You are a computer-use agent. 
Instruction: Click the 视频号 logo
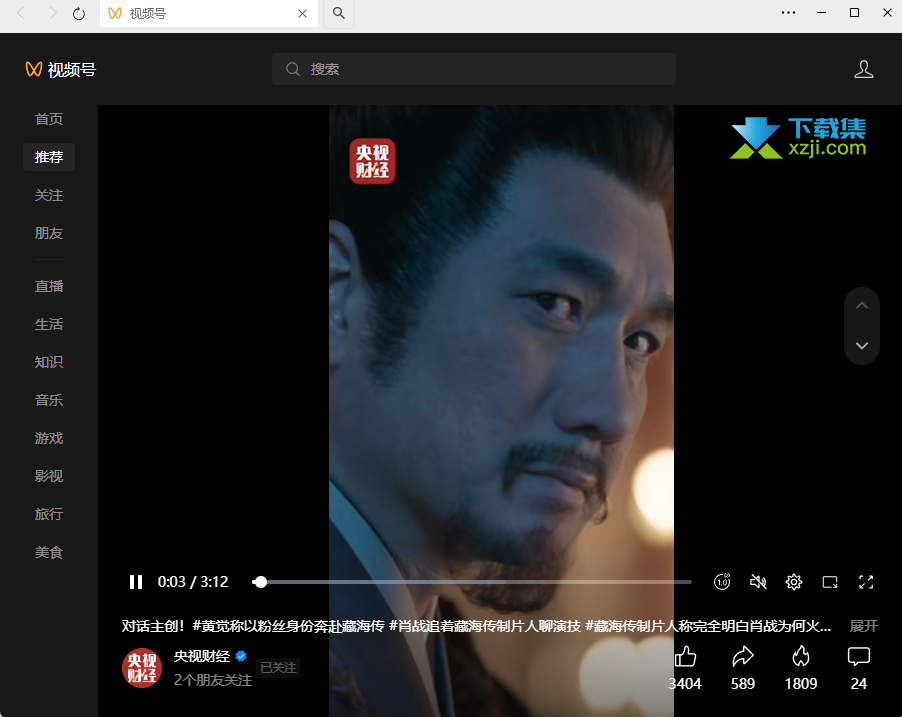click(60, 70)
